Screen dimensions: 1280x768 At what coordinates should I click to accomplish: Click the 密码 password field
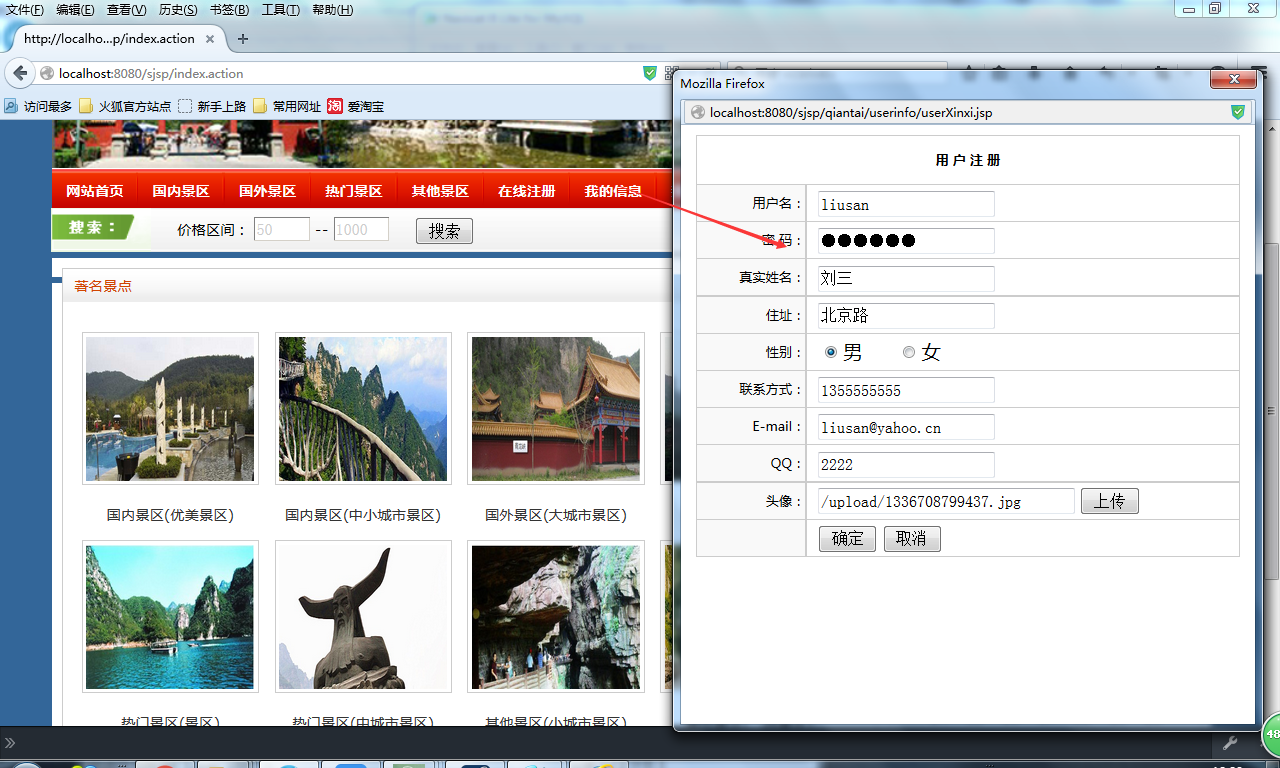click(x=906, y=241)
